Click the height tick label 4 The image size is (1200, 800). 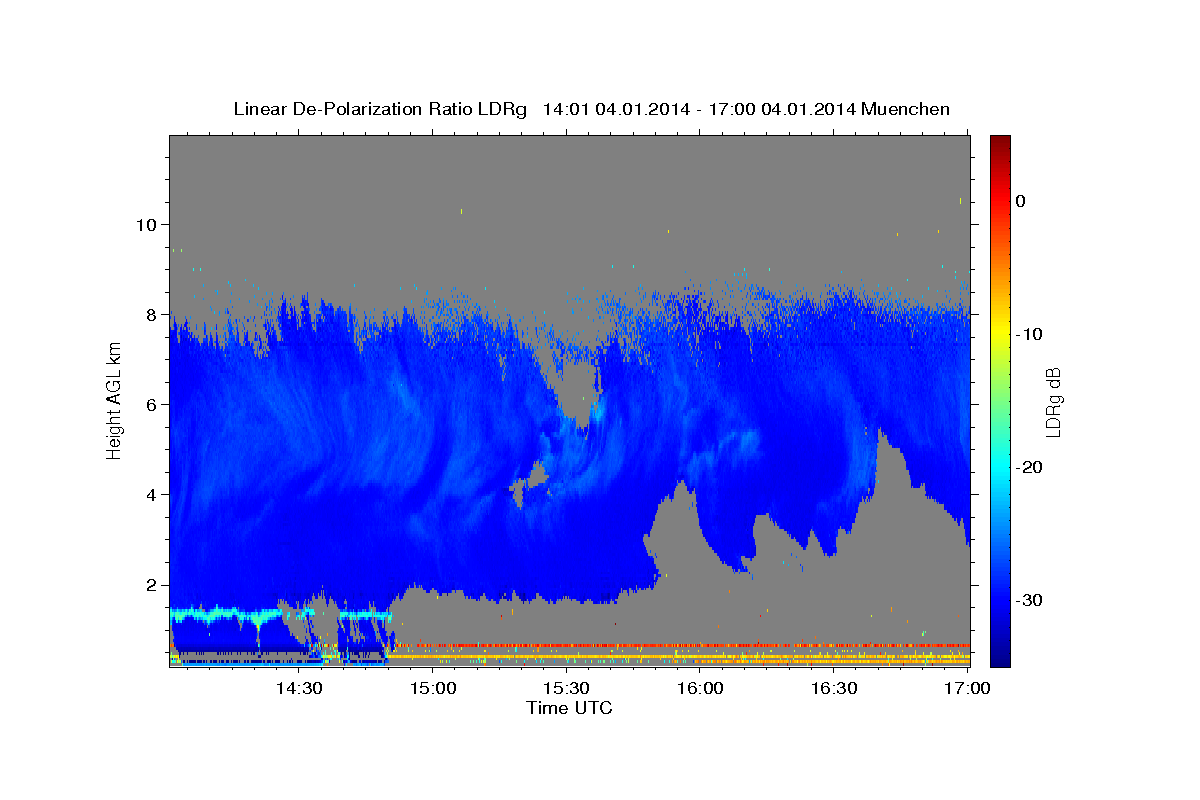click(x=154, y=494)
